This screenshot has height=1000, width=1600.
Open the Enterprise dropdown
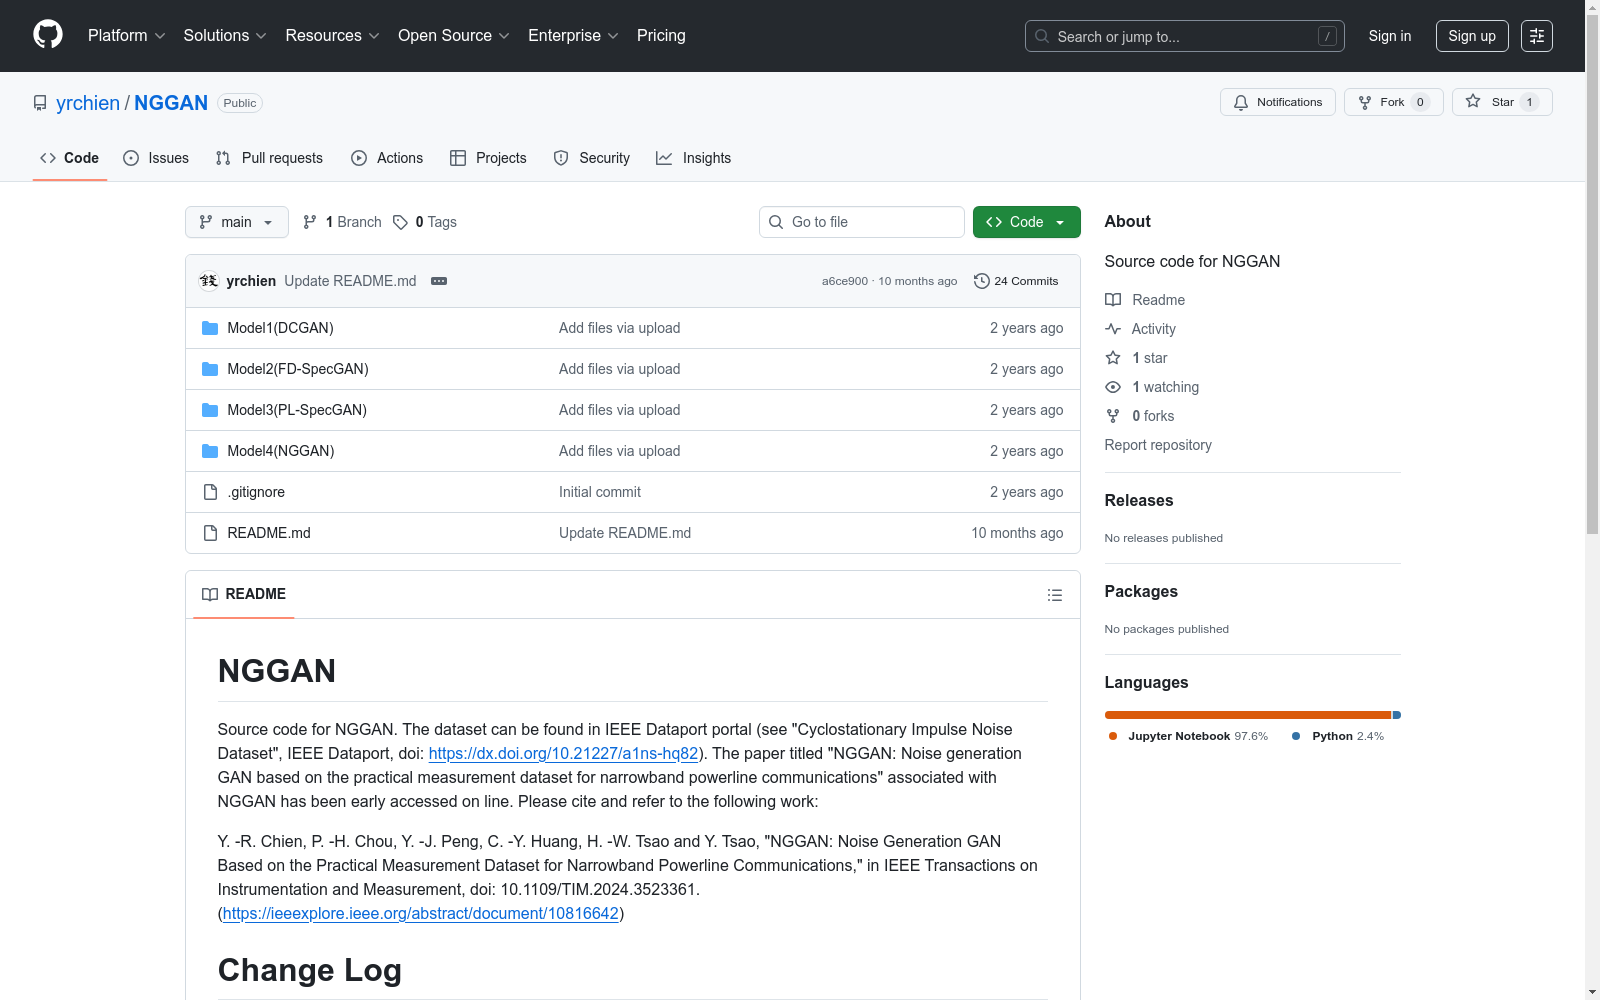[573, 35]
